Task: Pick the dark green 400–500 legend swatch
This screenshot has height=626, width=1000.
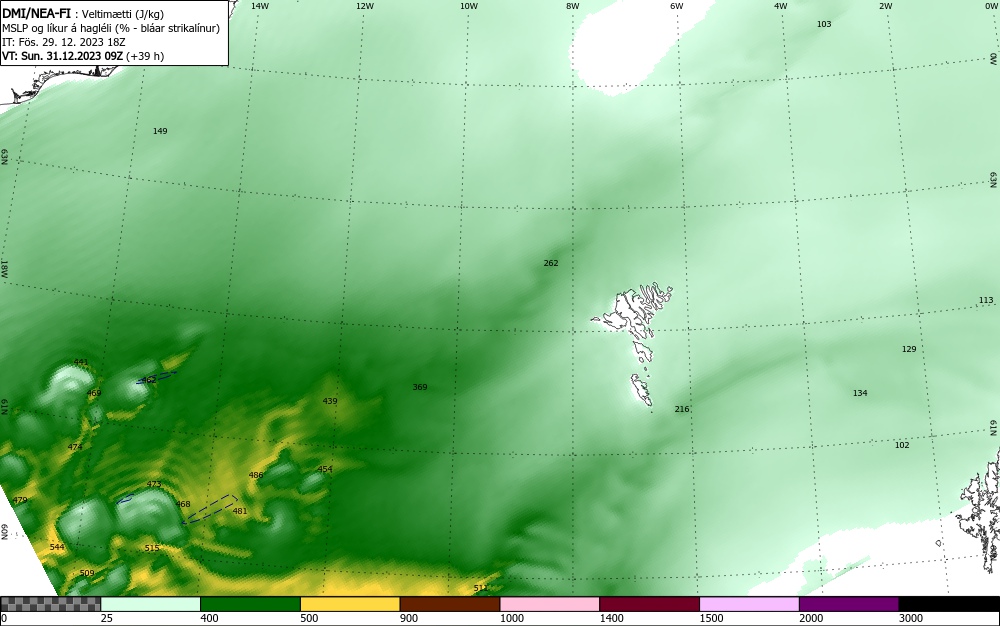Action: [250, 604]
